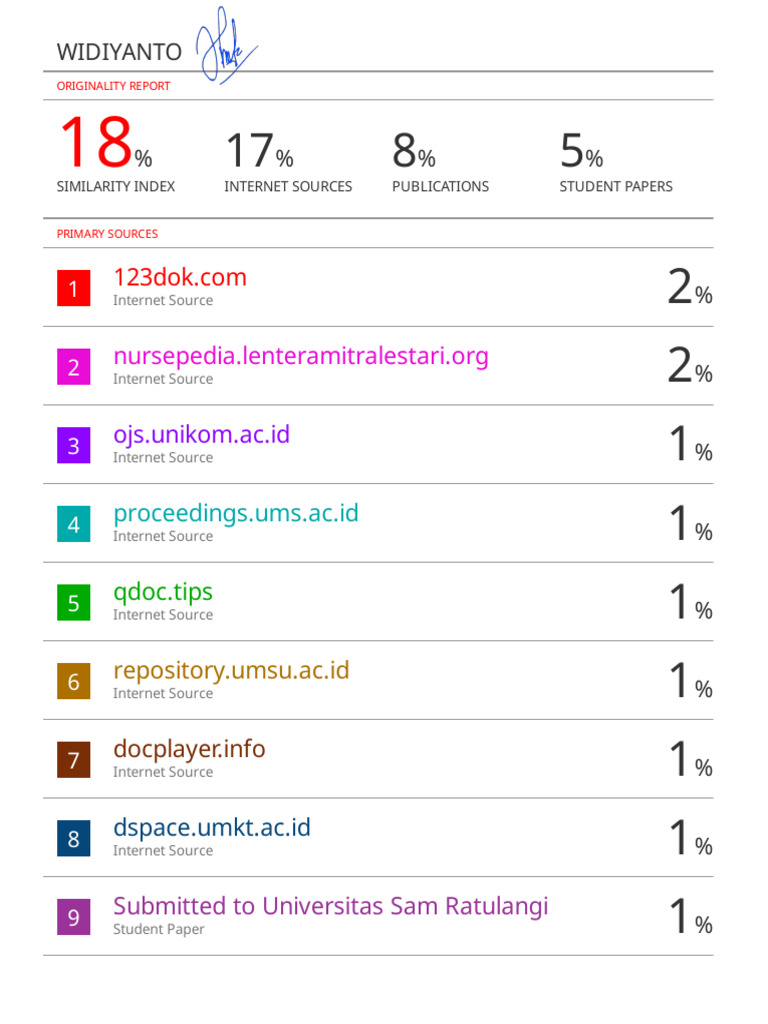
Task: Click the dark brown number 7 badge
Action: click(x=73, y=761)
